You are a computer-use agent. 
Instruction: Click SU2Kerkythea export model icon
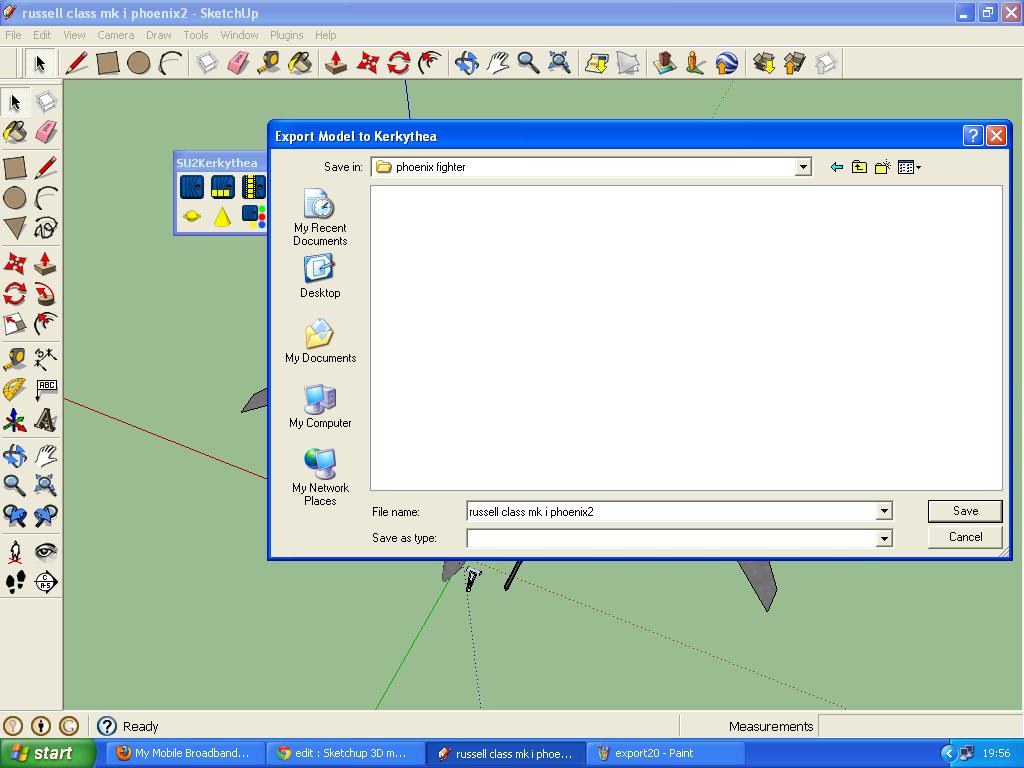191,187
